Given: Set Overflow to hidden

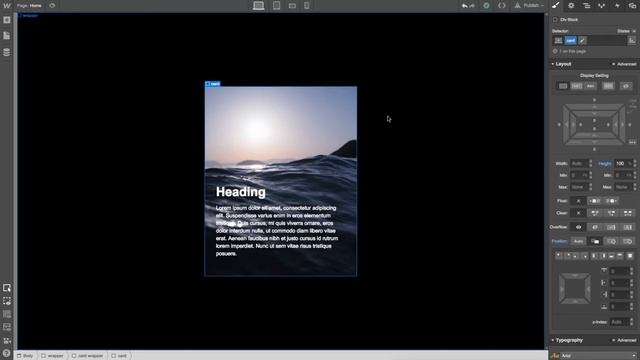Looking at the screenshot, I should coord(595,227).
